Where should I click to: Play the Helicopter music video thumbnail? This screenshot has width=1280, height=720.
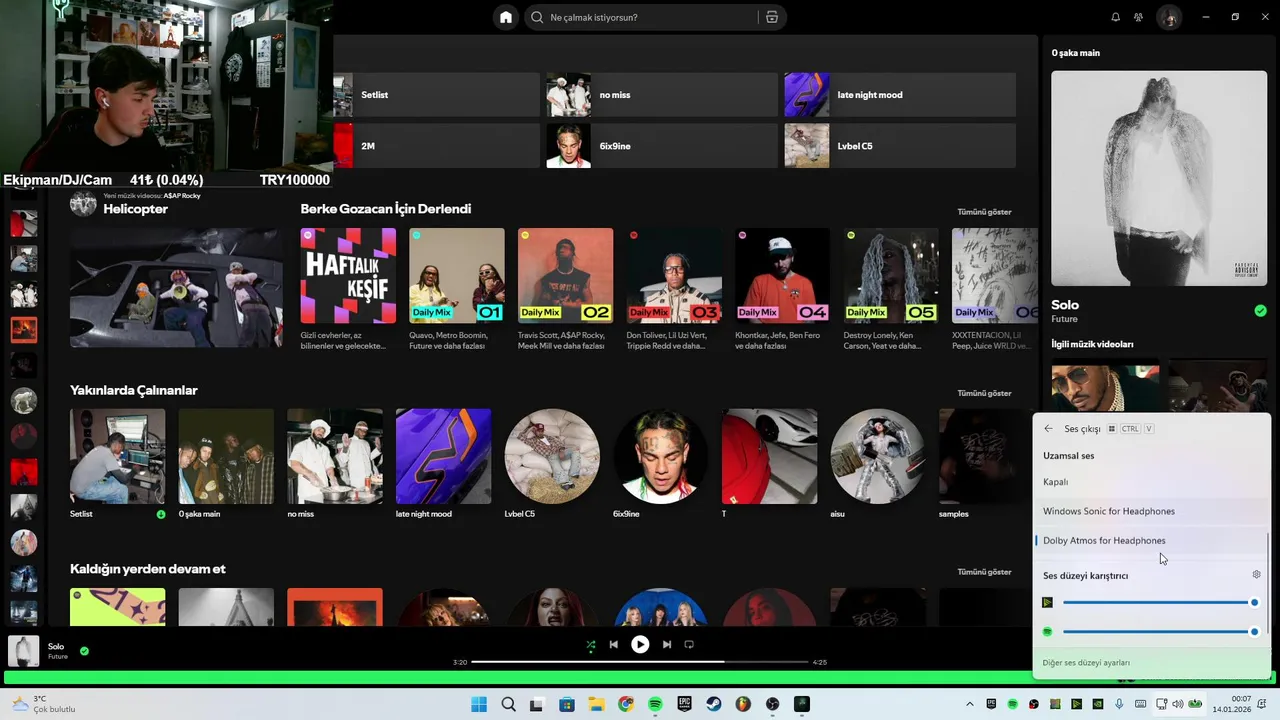pyautogui.click(x=176, y=288)
